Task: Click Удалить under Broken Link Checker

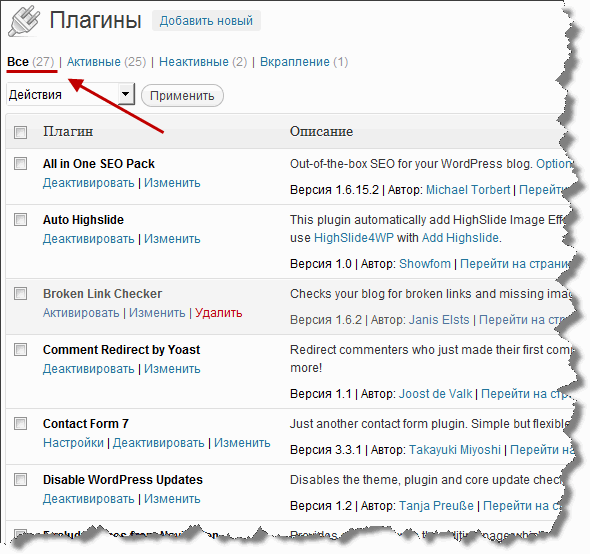Action: coord(219,313)
